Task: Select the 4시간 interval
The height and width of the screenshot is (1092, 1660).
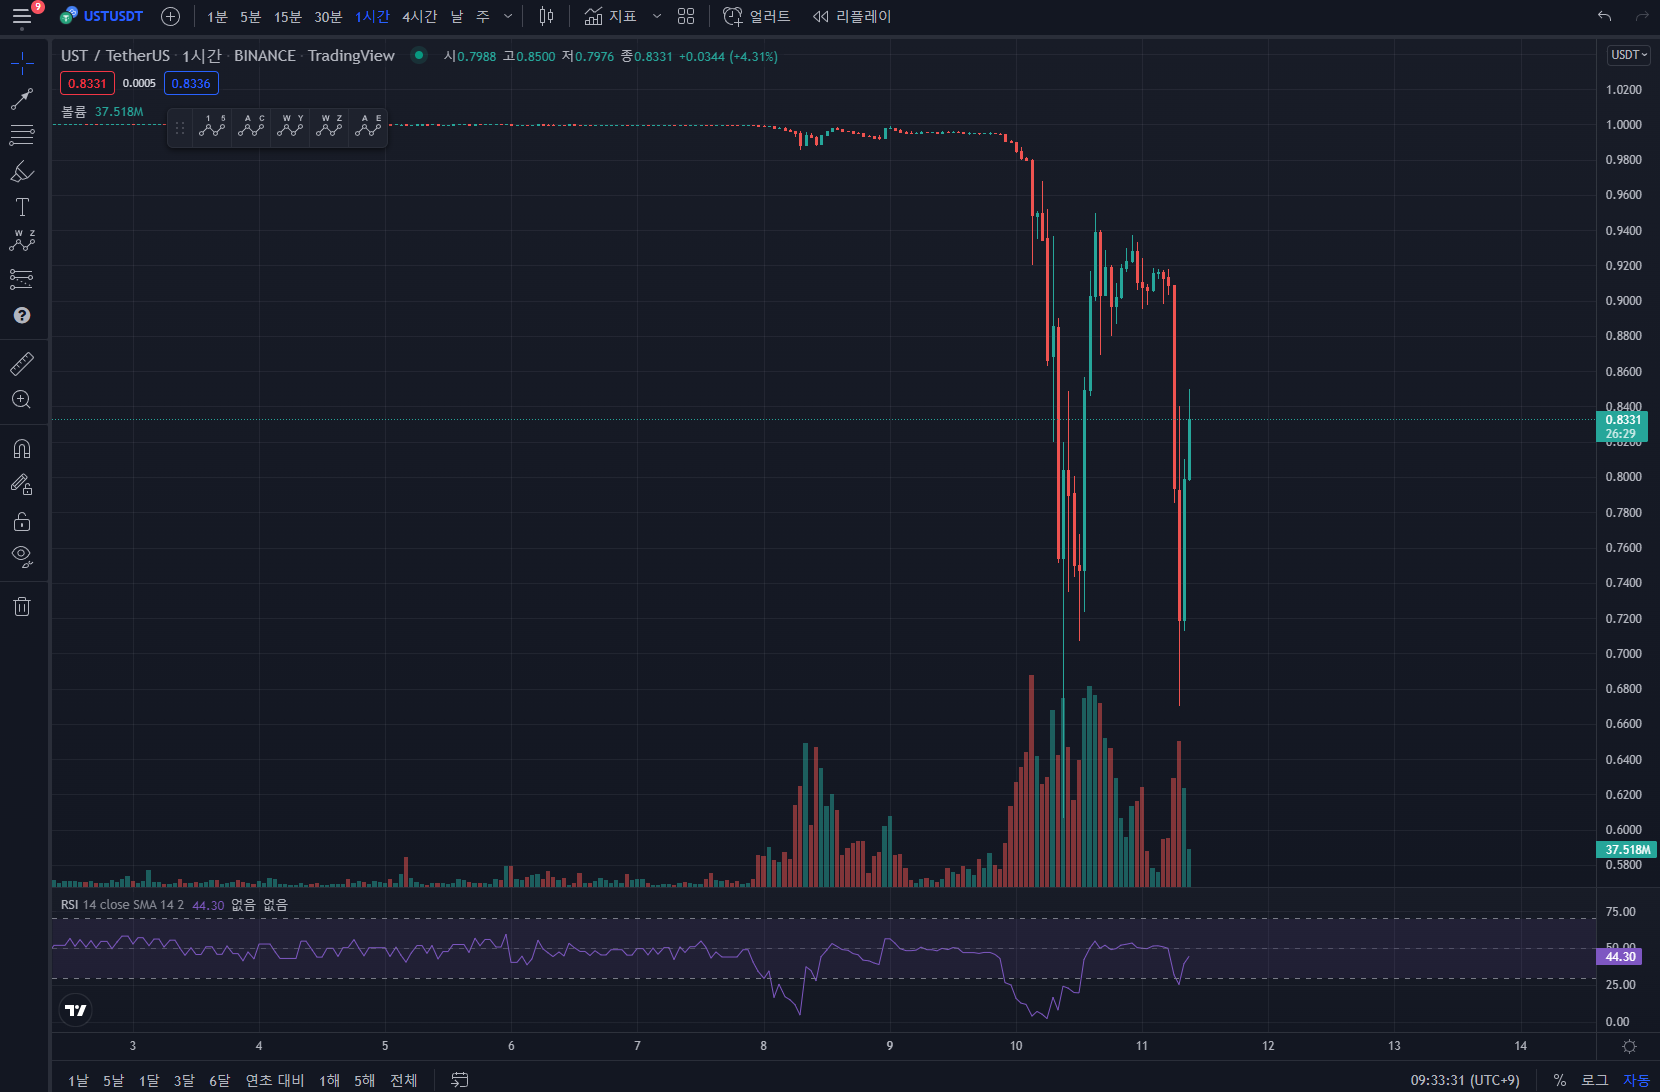Action: pyautogui.click(x=420, y=17)
